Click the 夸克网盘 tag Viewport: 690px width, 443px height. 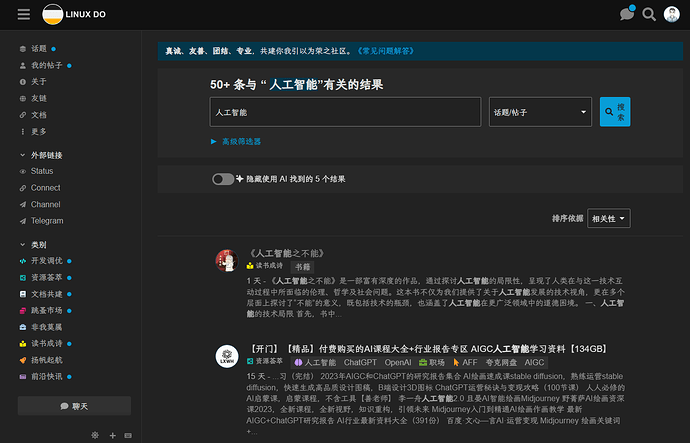coord(501,362)
